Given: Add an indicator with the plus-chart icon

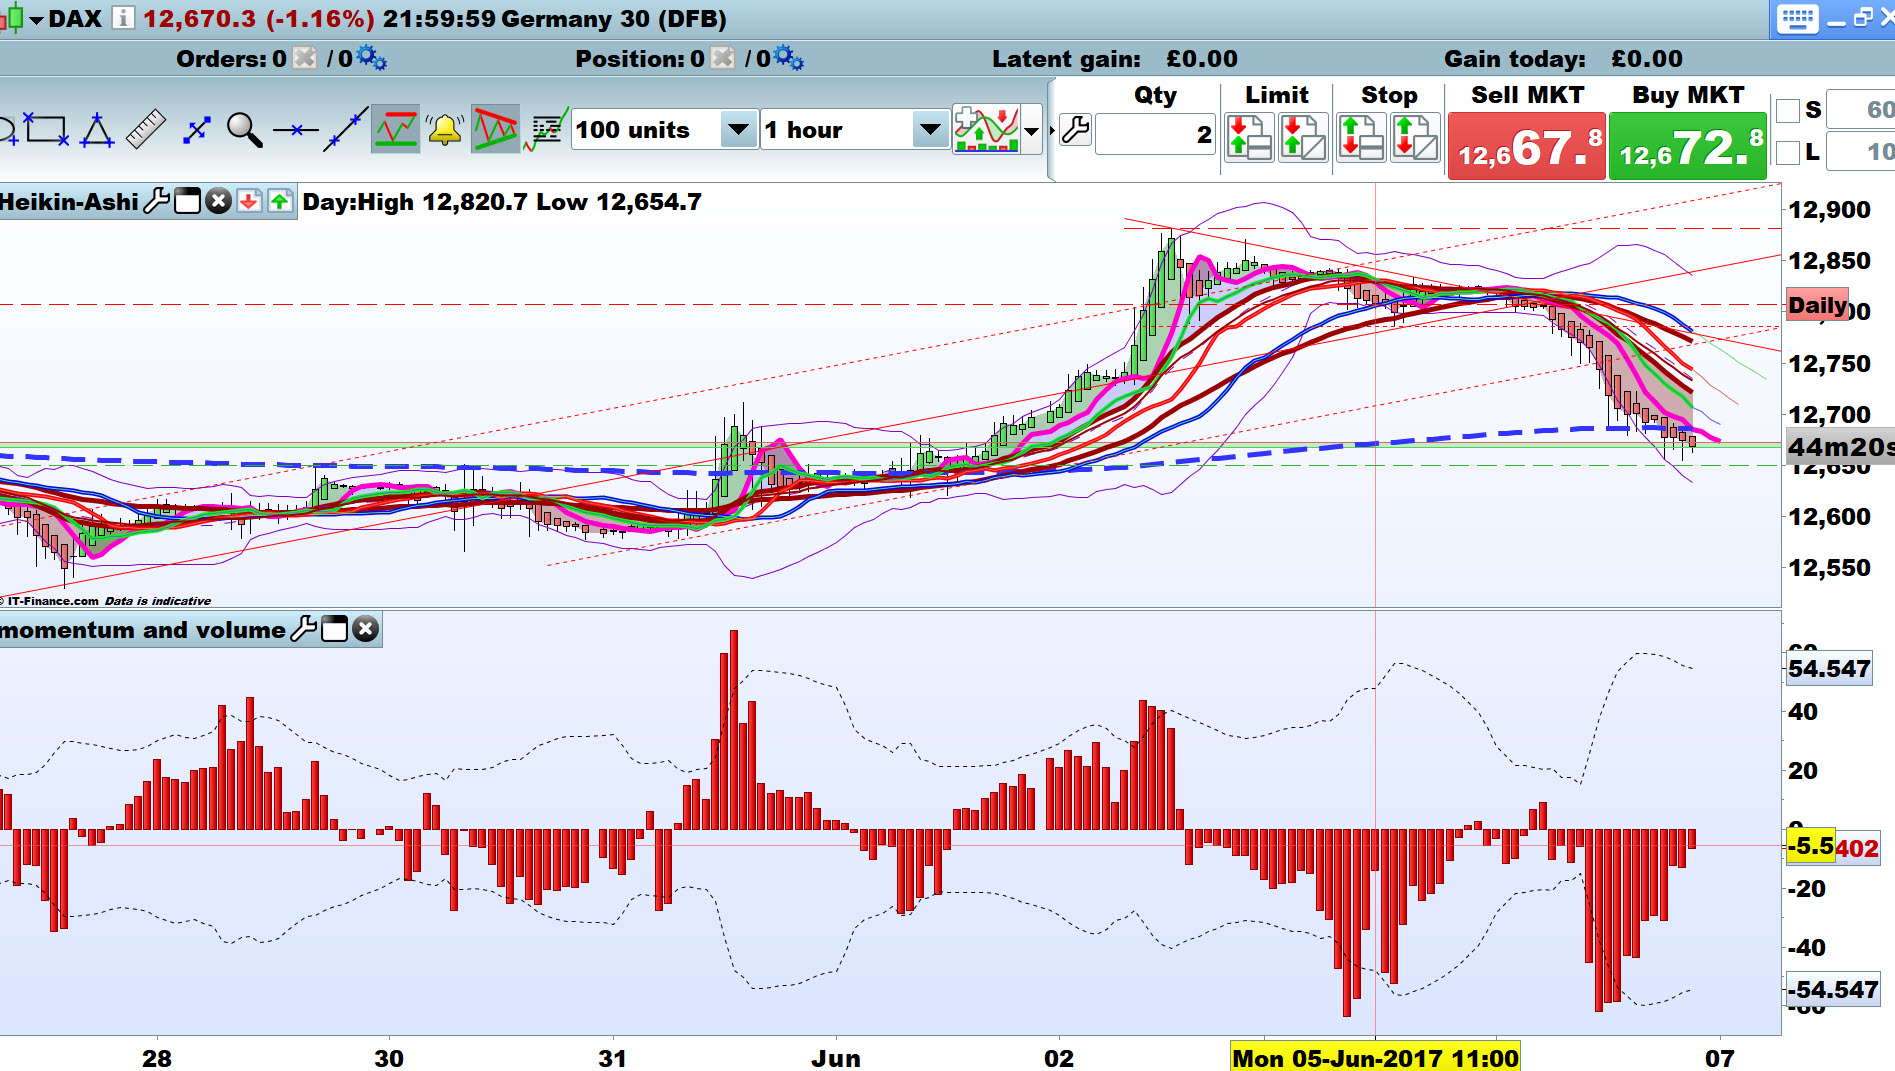Looking at the screenshot, I should pos(987,129).
